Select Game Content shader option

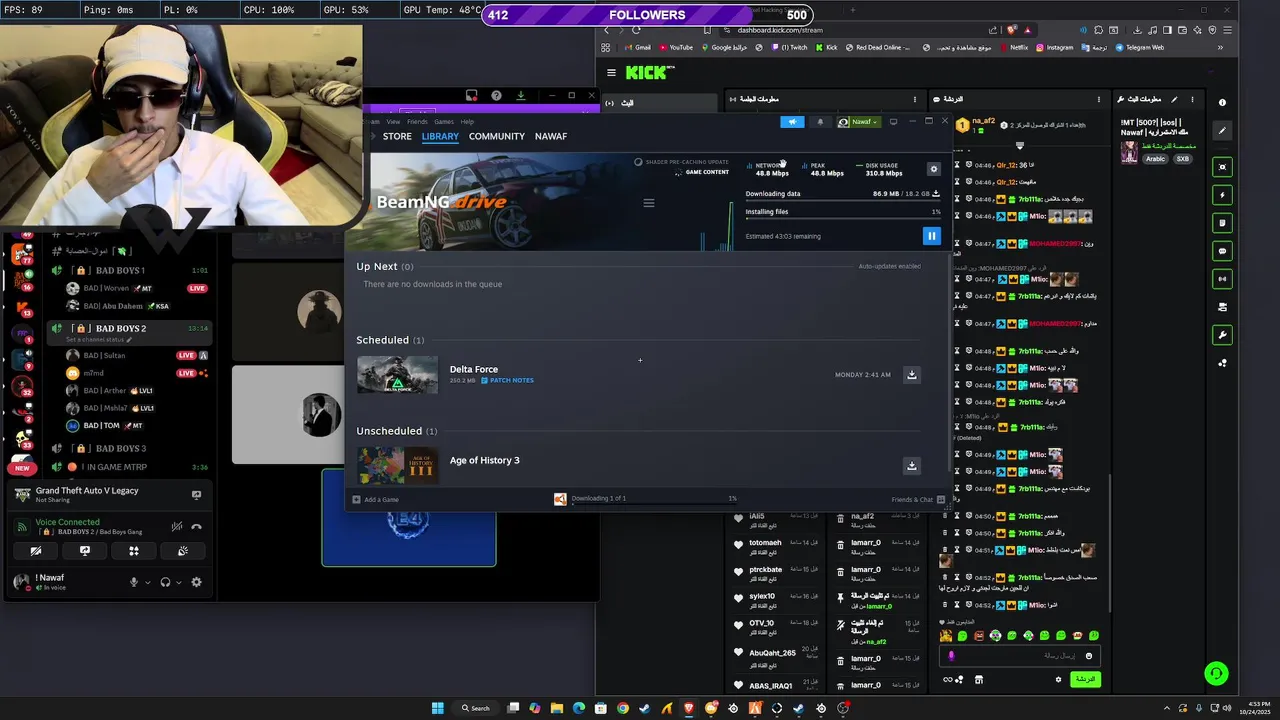pos(702,172)
